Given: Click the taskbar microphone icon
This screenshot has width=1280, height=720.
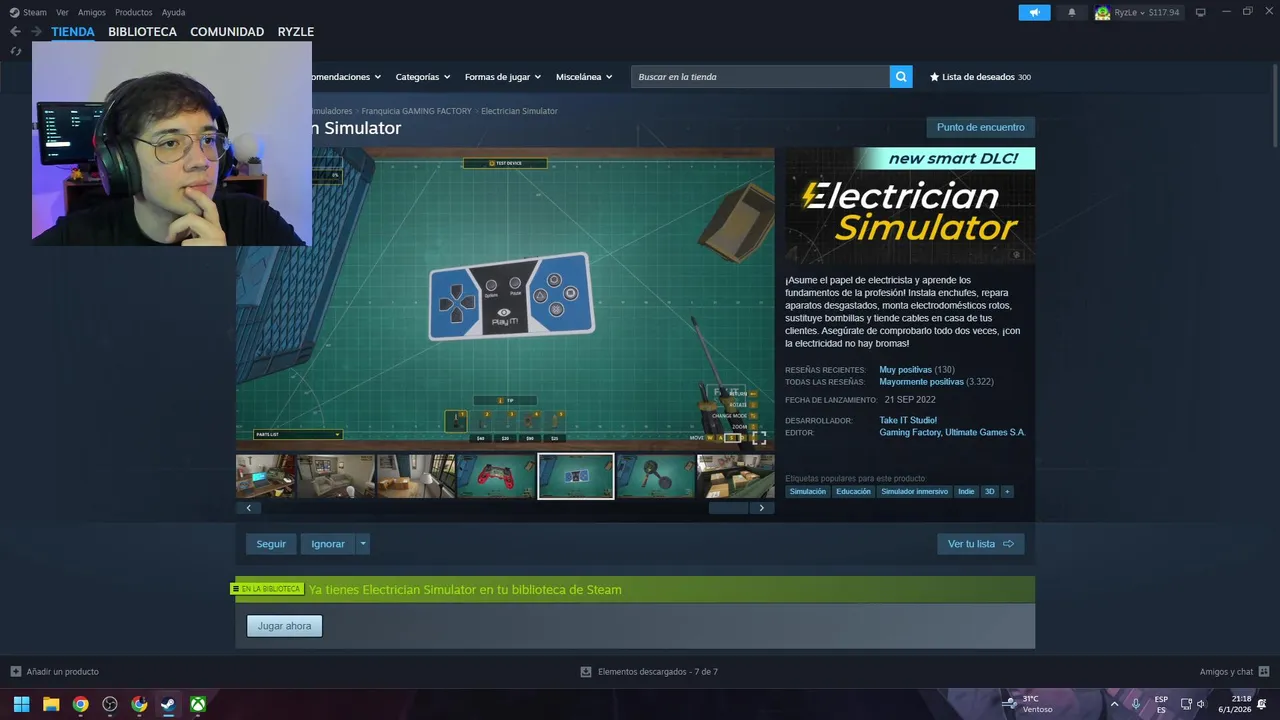Looking at the screenshot, I should pos(1136,704).
